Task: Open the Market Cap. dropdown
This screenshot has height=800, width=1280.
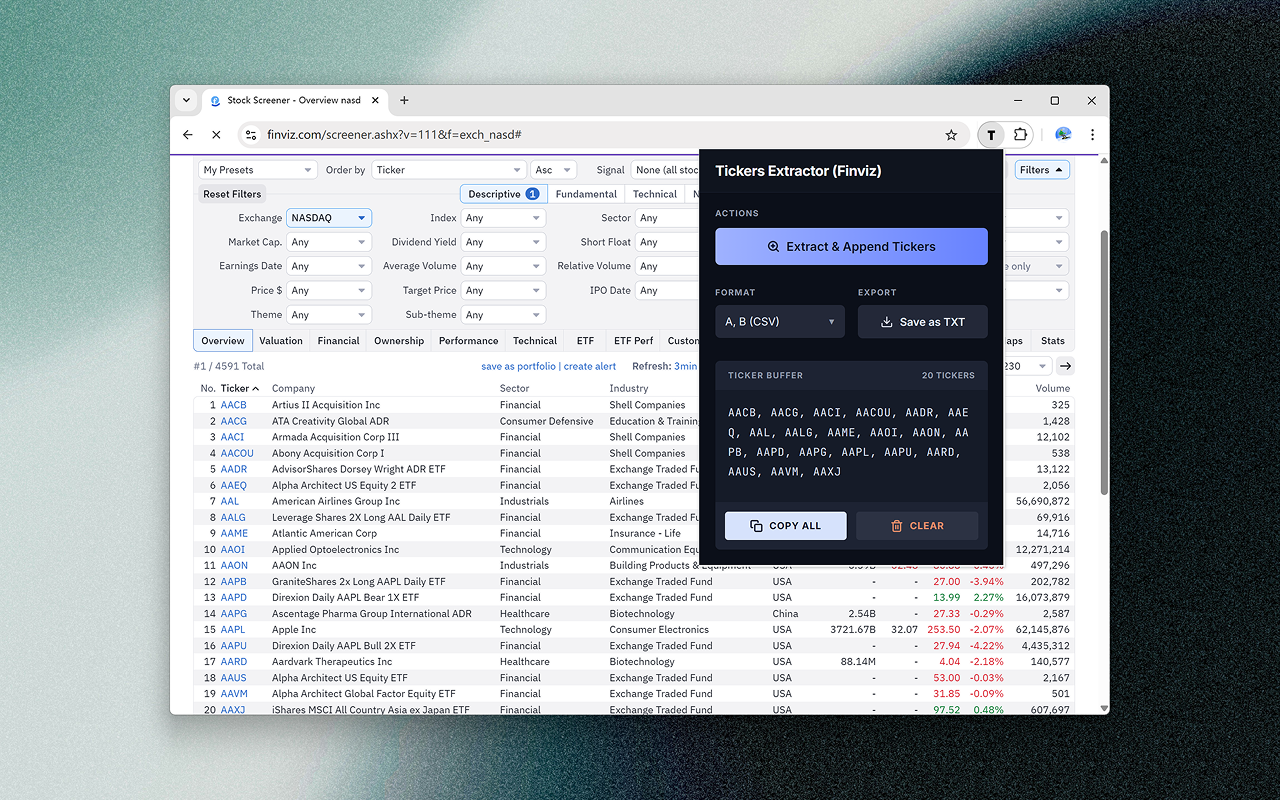Action: pyautogui.click(x=329, y=242)
